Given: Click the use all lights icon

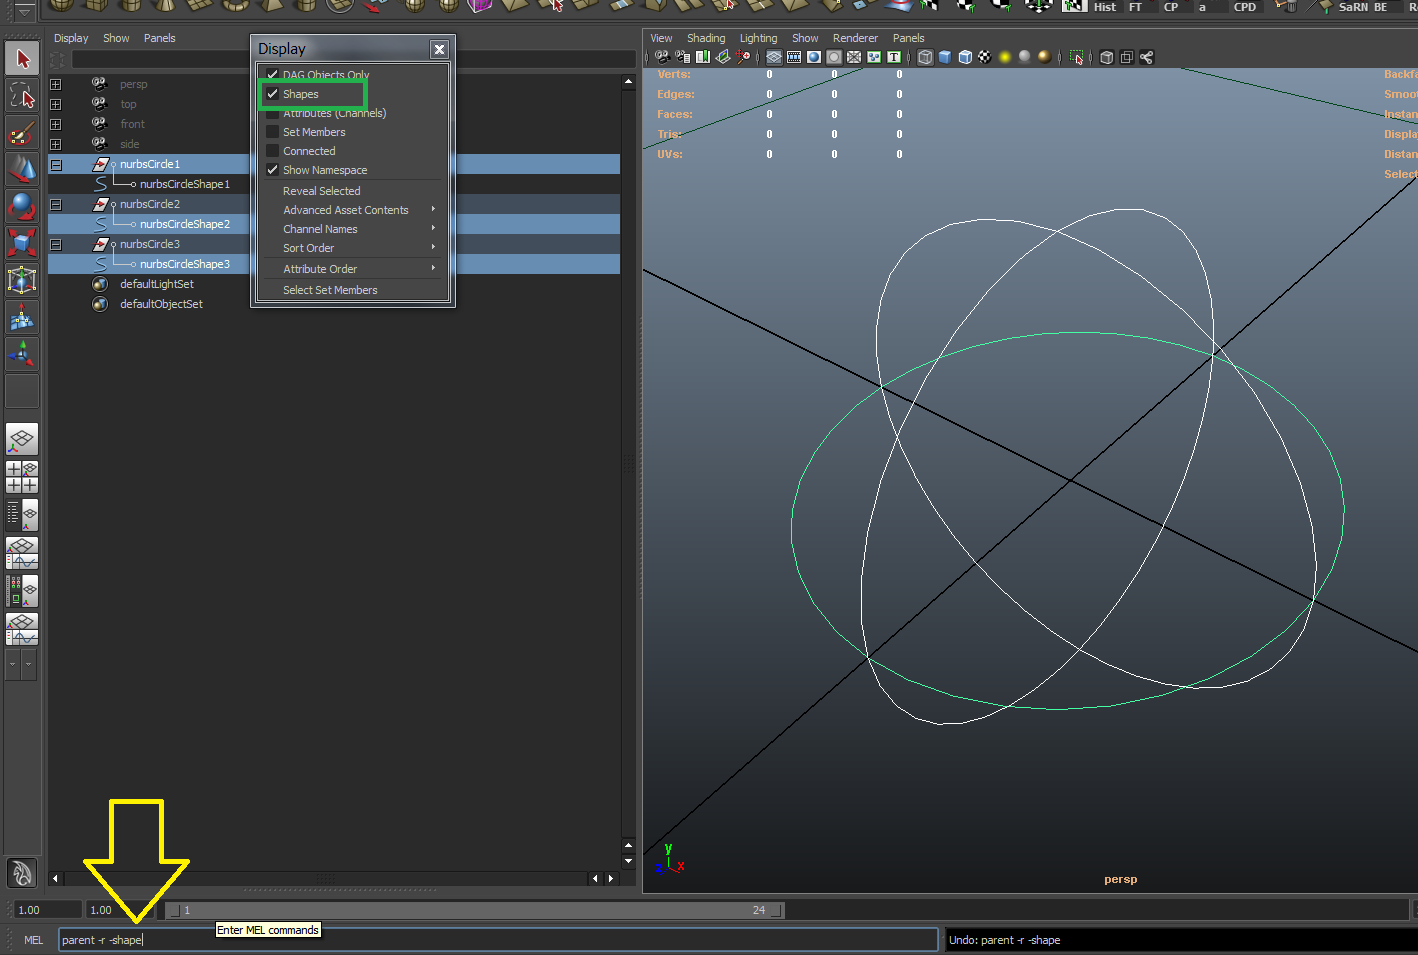Looking at the screenshot, I should pyautogui.click(x=1005, y=57).
